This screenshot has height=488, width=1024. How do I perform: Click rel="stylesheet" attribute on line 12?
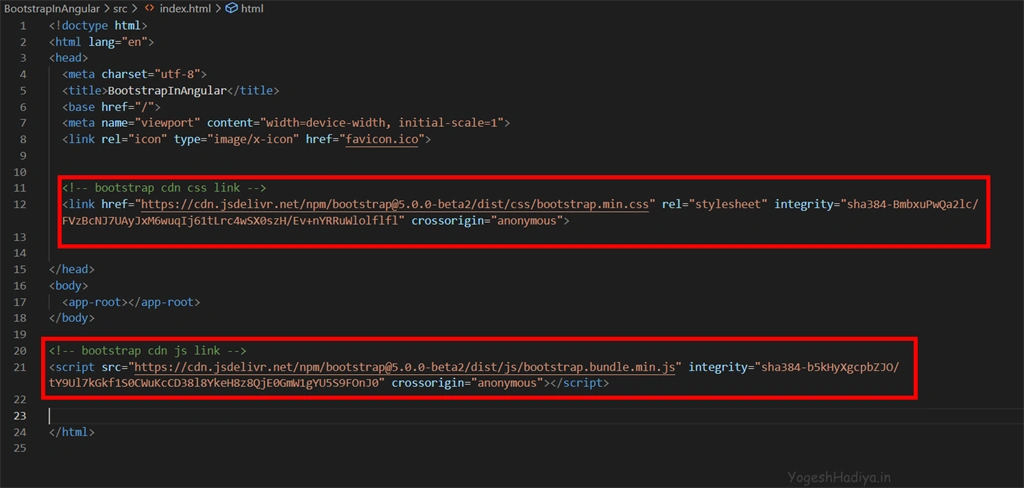pos(715,204)
